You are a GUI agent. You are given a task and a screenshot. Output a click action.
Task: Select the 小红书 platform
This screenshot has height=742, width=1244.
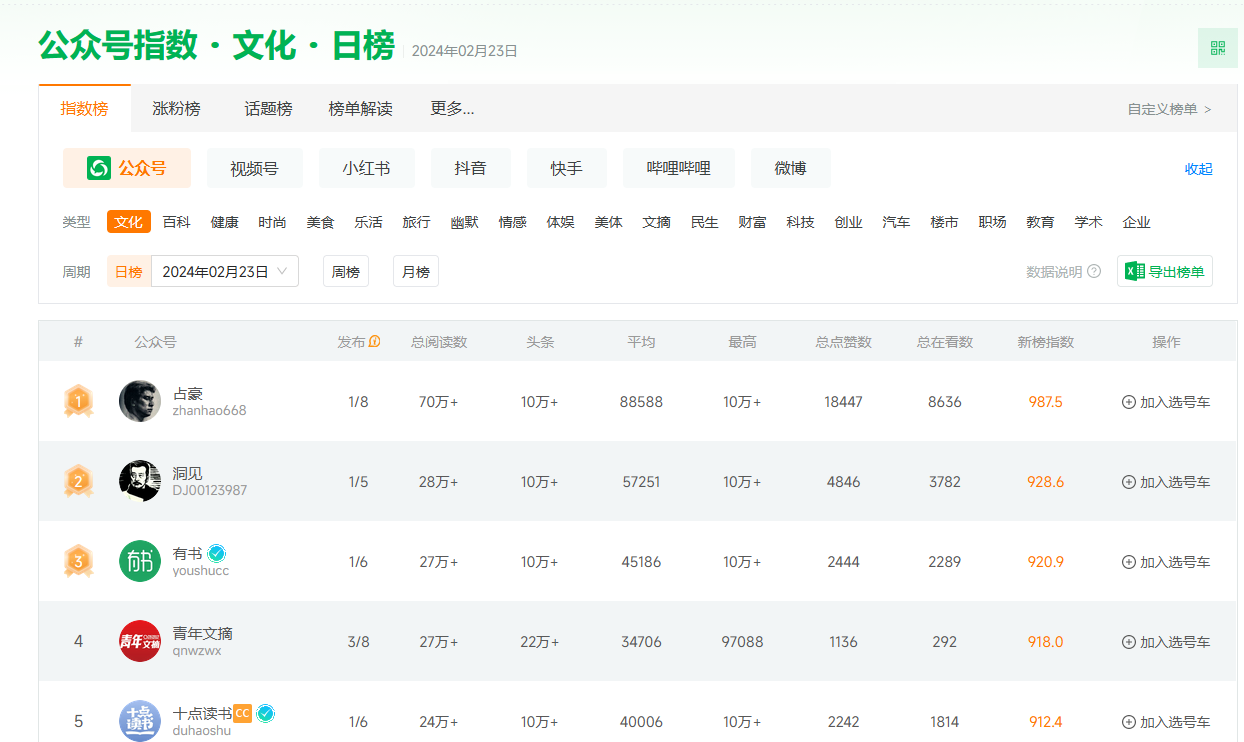pyautogui.click(x=367, y=168)
